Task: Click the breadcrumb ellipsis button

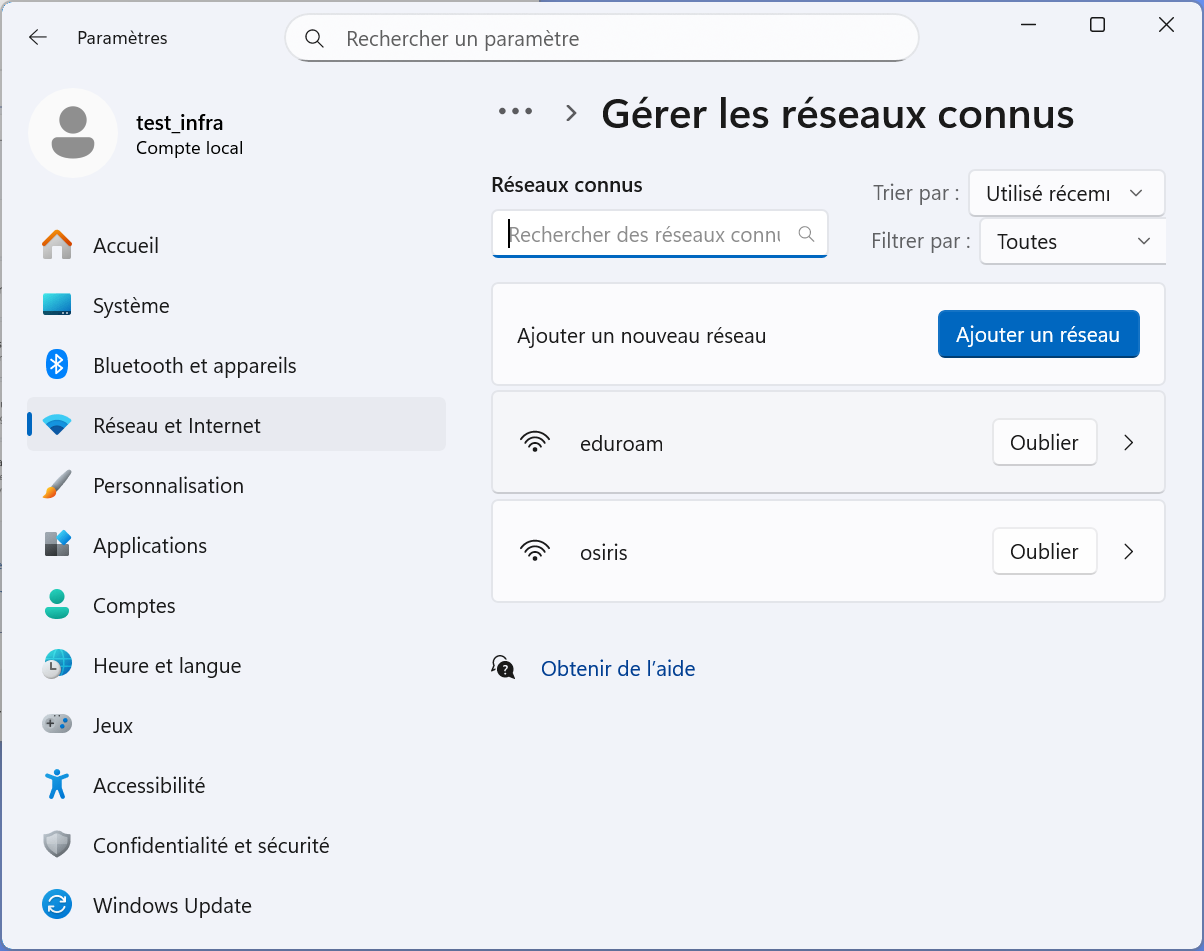Action: point(515,112)
